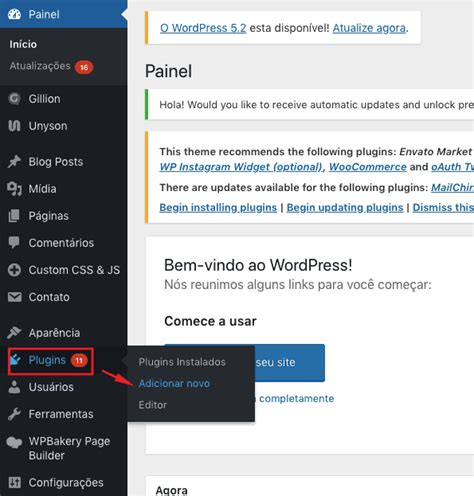Click the partially visible oAuth link
Image resolution: width=474 pixels, height=496 pixels.
pos(453,167)
